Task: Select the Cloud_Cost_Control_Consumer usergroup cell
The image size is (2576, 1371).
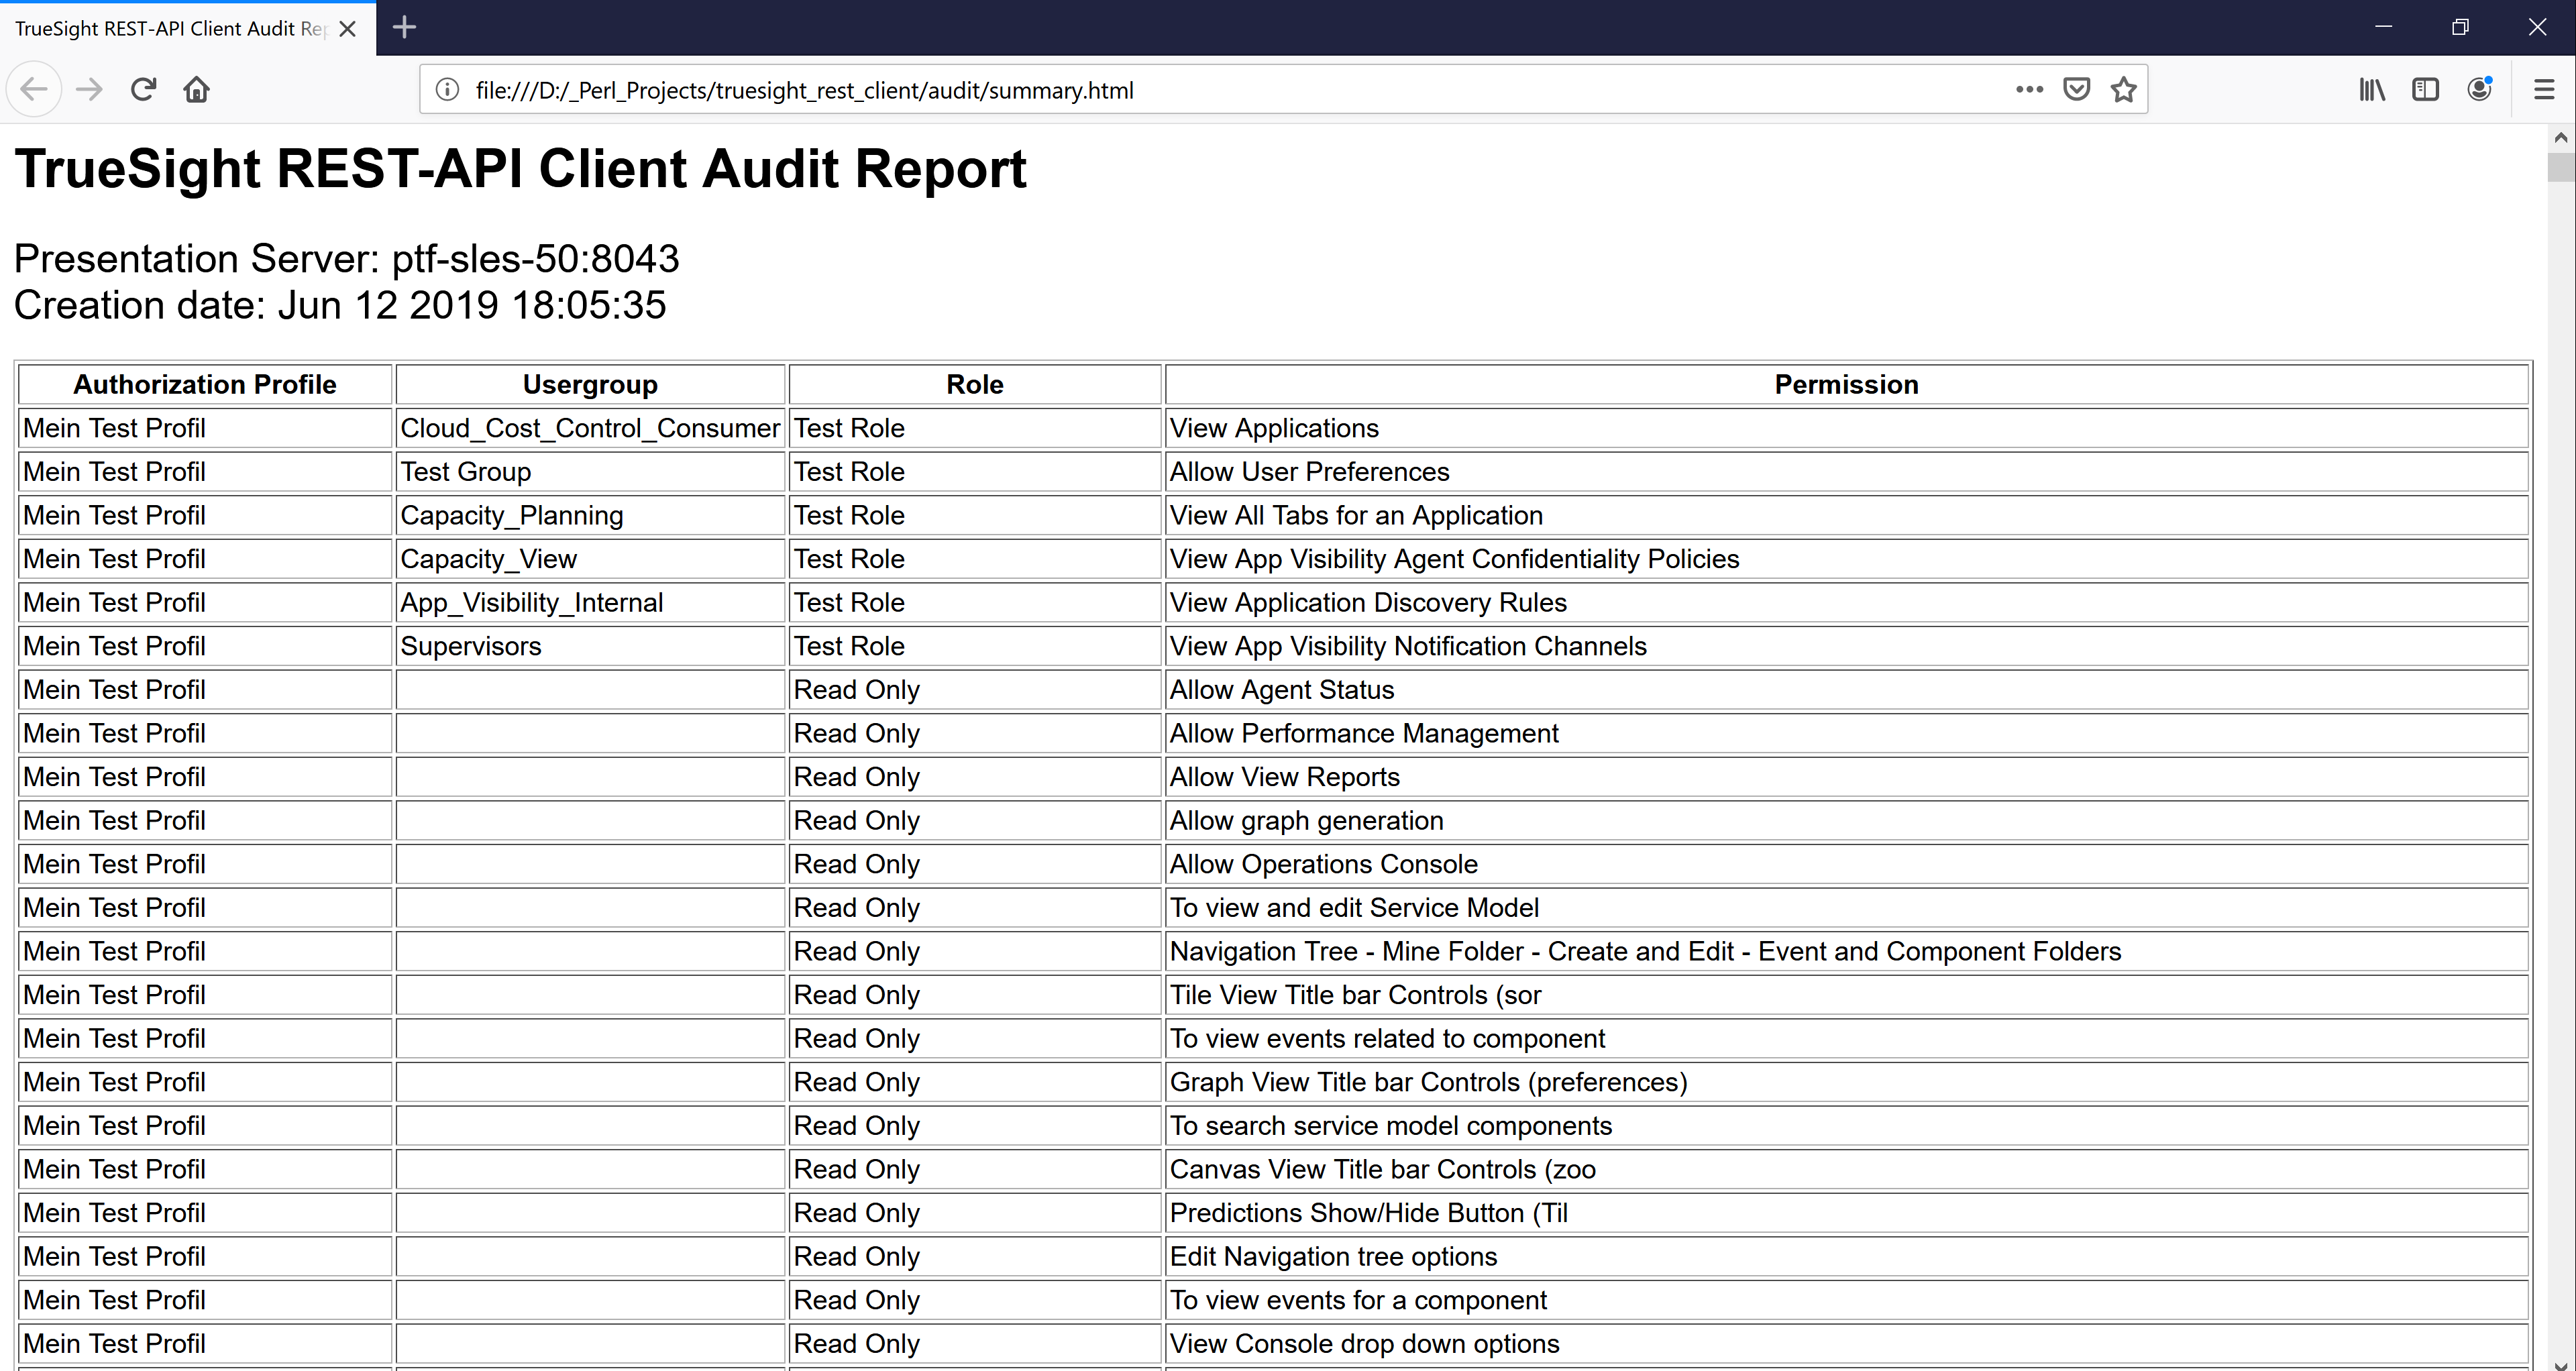Action: point(590,428)
